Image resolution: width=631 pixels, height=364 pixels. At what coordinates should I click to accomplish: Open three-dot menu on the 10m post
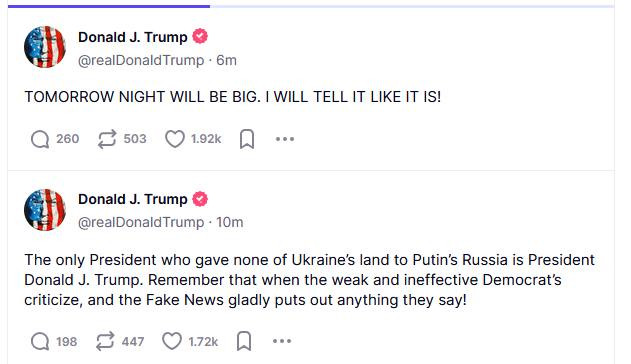coord(282,341)
